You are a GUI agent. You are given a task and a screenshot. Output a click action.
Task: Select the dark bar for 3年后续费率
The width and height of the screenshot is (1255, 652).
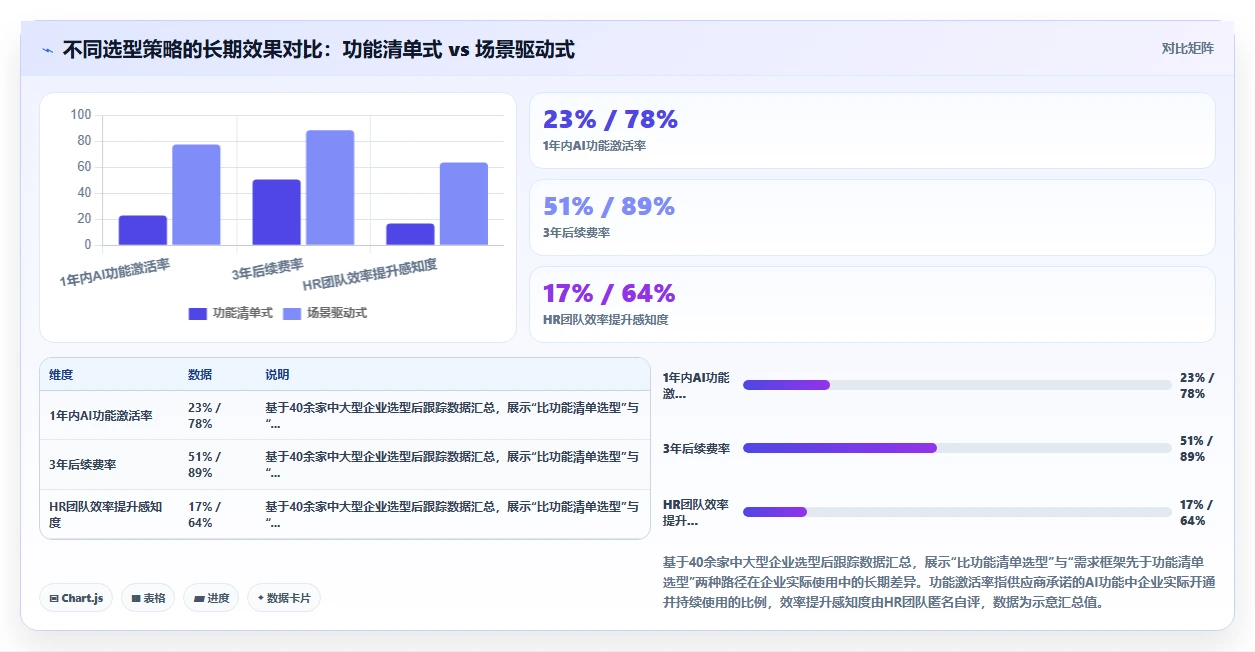(277, 212)
